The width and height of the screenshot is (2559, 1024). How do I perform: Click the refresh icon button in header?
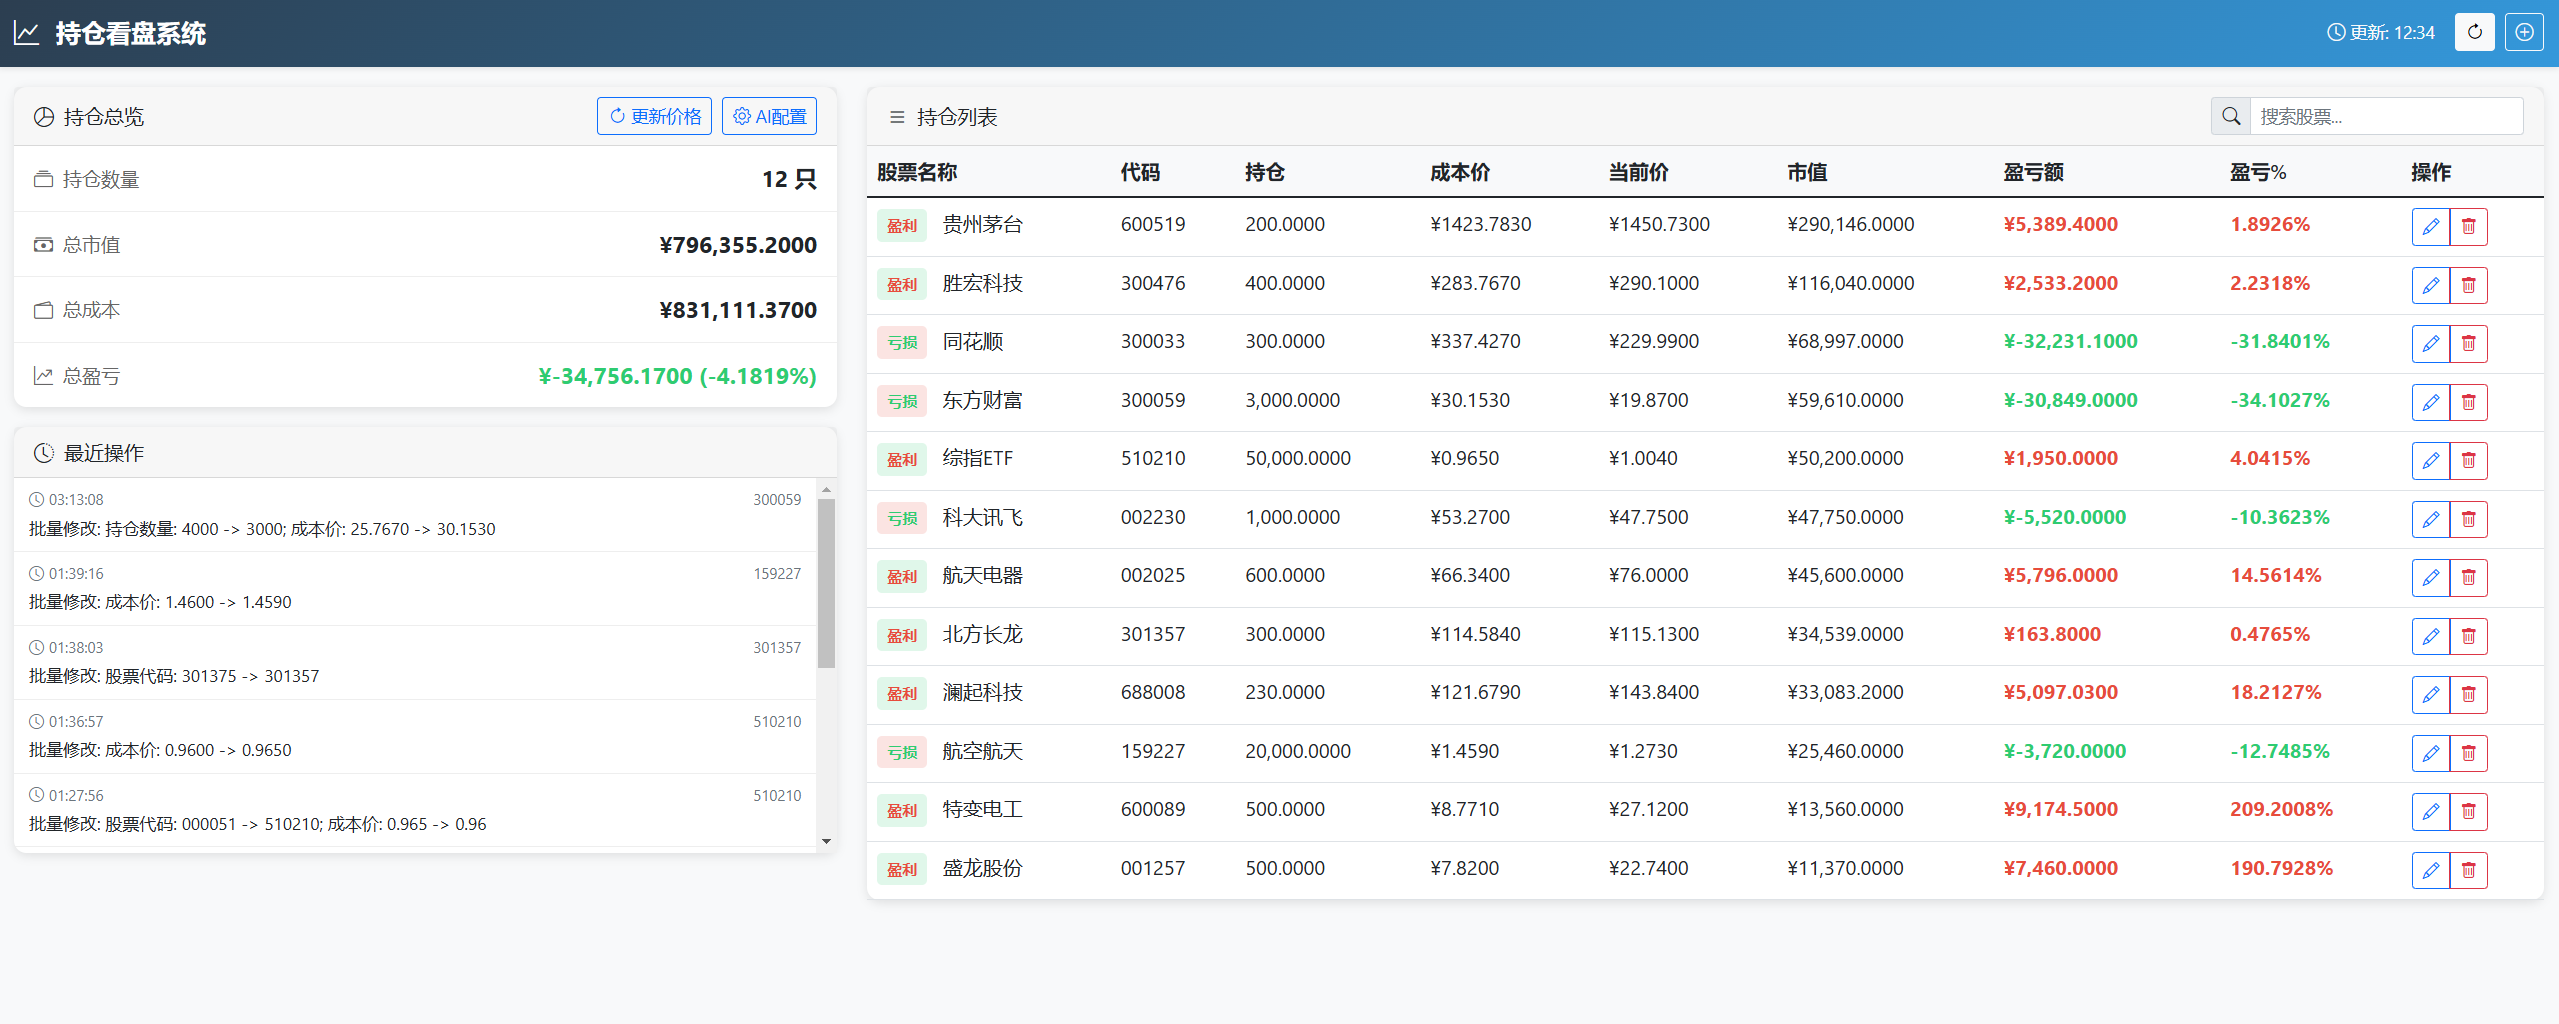tap(2474, 32)
